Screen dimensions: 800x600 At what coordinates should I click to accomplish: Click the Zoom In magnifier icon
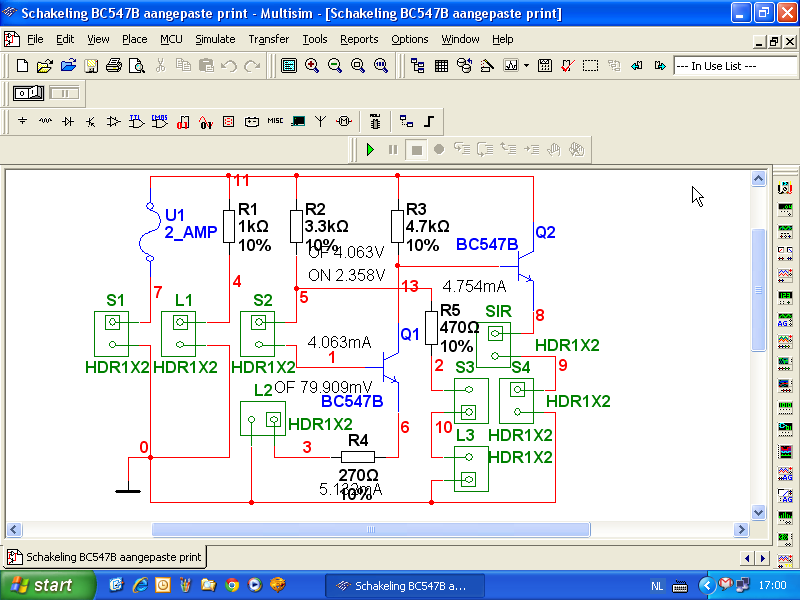pyautogui.click(x=312, y=65)
